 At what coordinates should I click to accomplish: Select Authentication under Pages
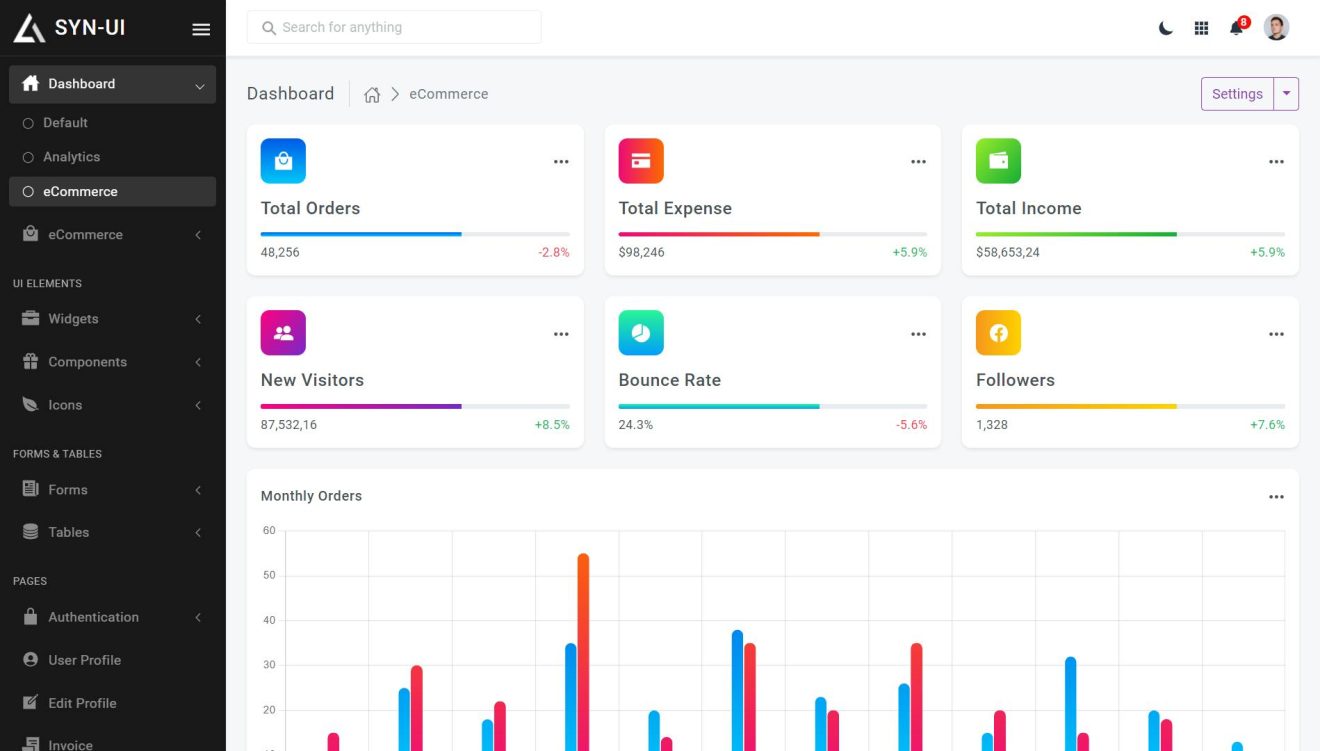95,617
